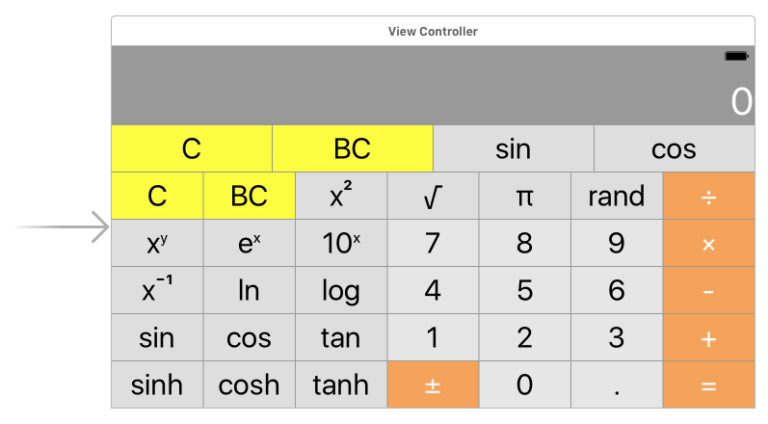Tap the orange minus operator key

click(709, 290)
